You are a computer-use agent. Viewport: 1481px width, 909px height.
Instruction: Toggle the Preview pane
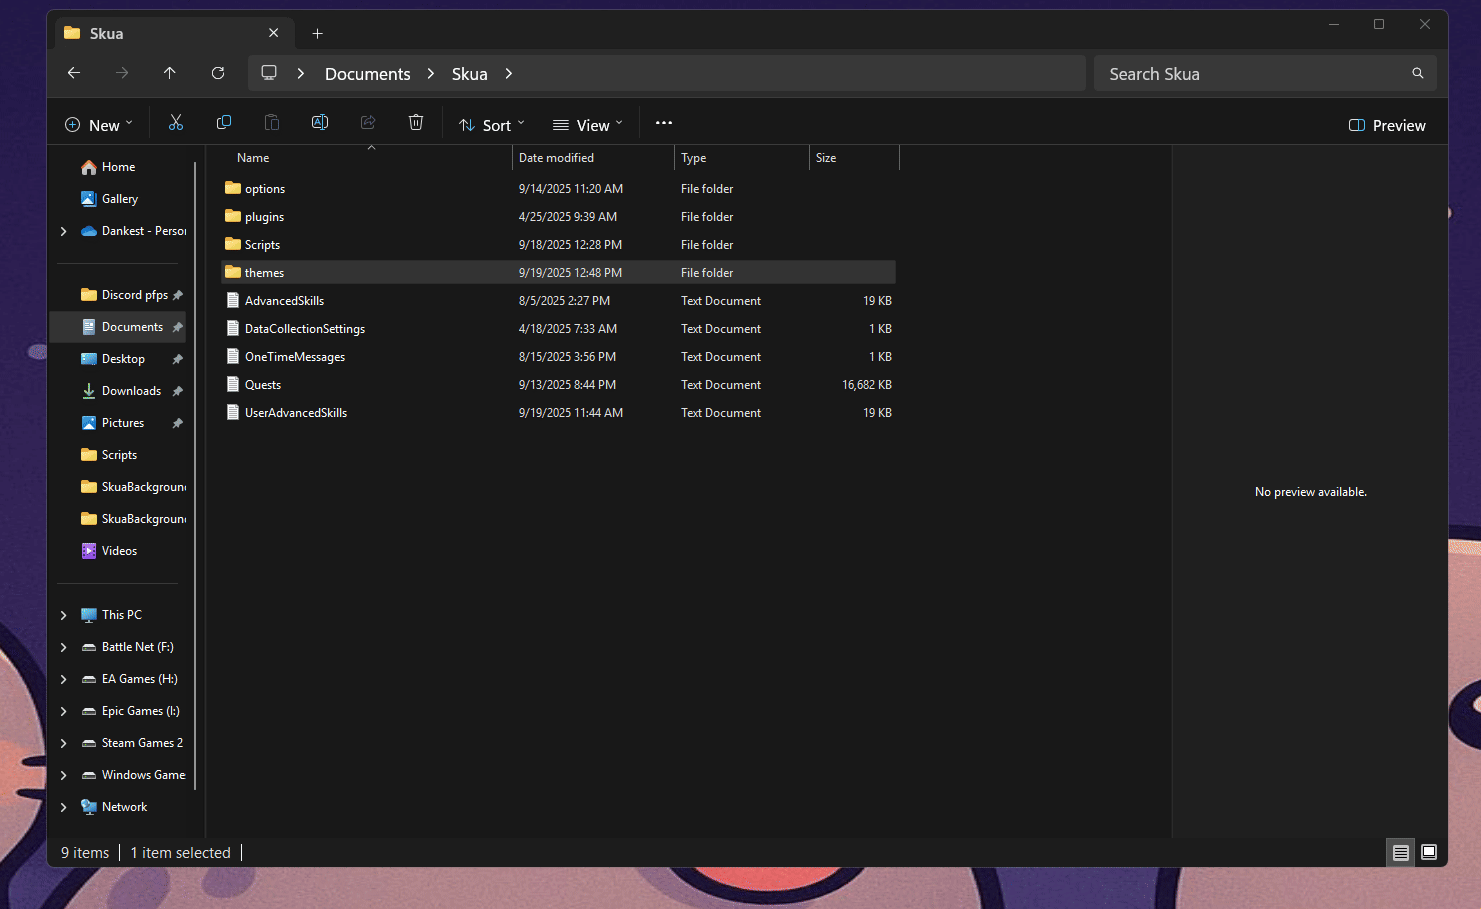pyautogui.click(x=1387, y=125)
